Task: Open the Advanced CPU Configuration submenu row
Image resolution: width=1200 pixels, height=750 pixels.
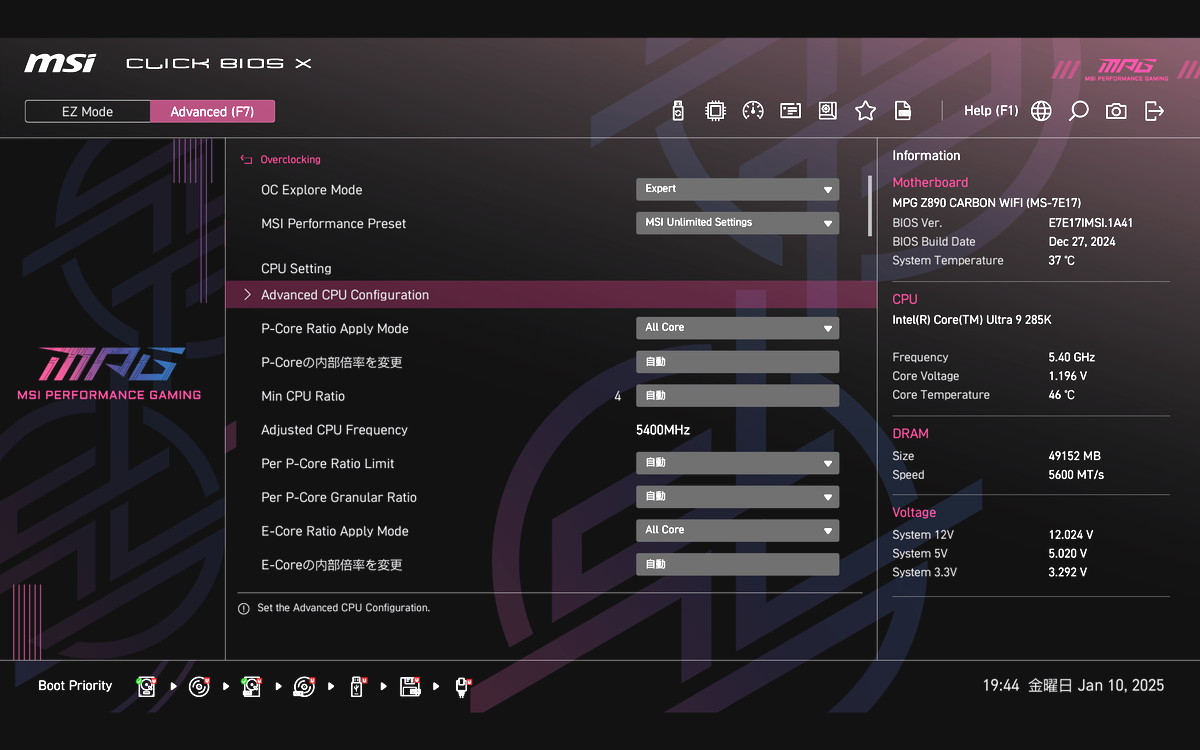Action: [x=551, y=295]
